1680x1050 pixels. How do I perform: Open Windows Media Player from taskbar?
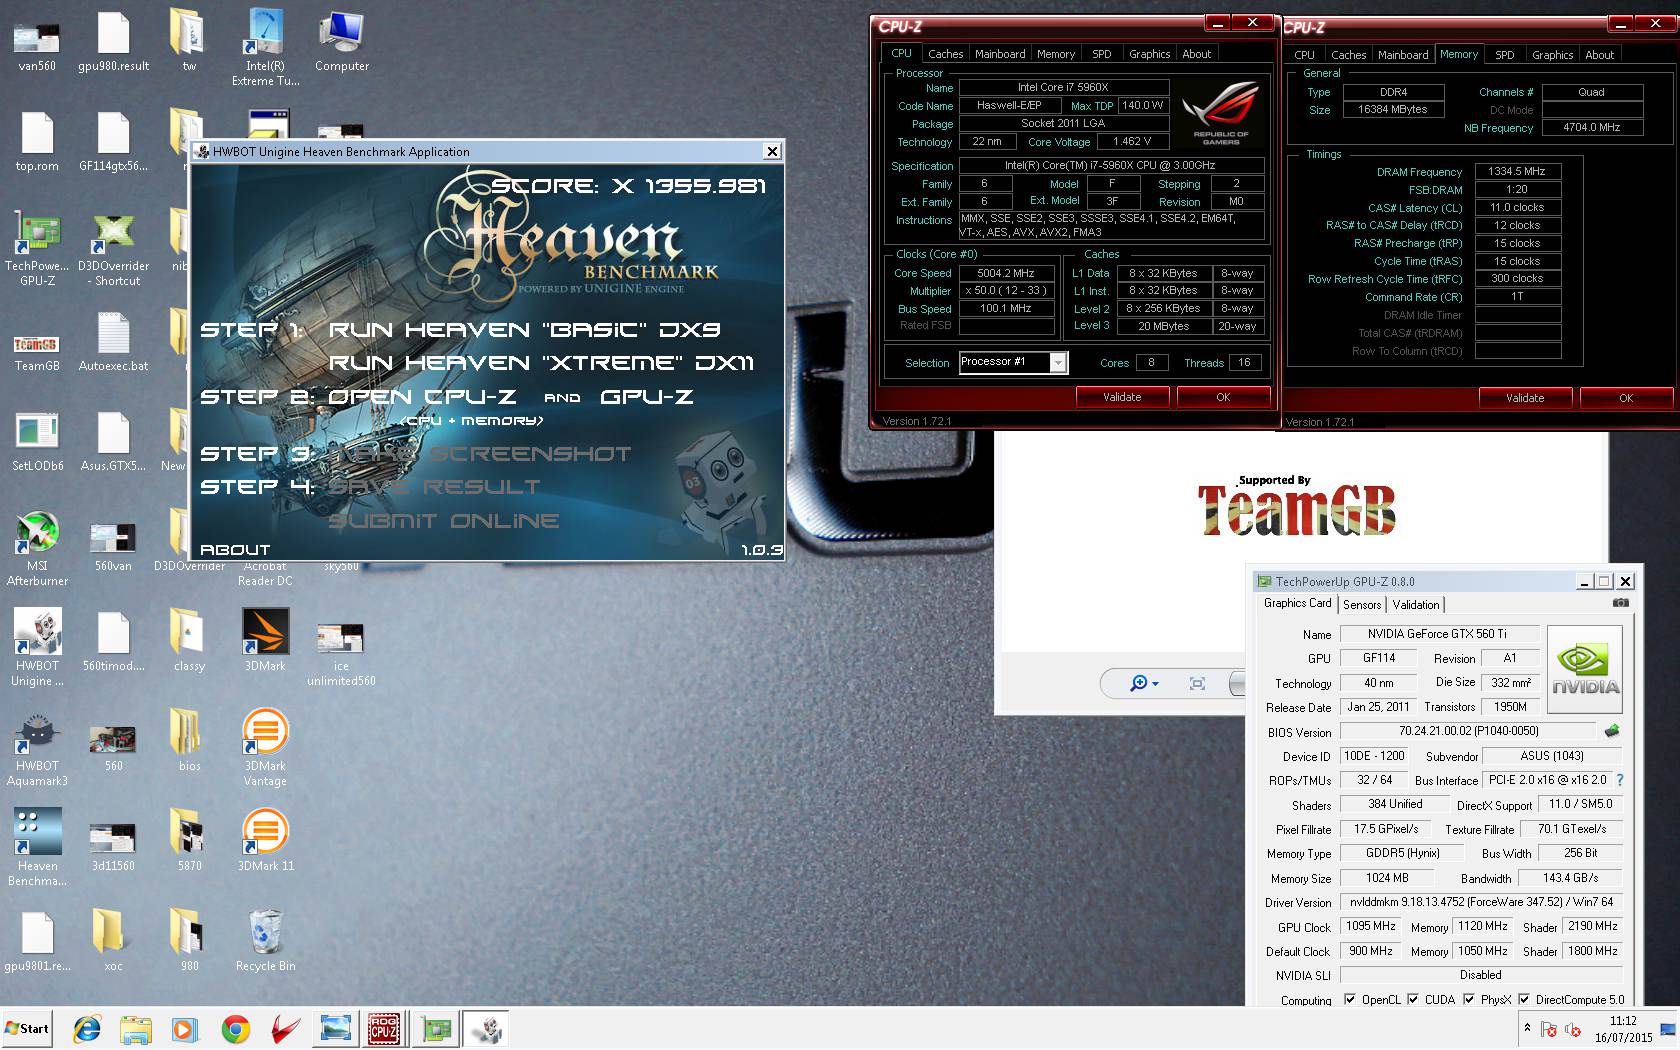pyautogui.click(x=185, y=1028)
